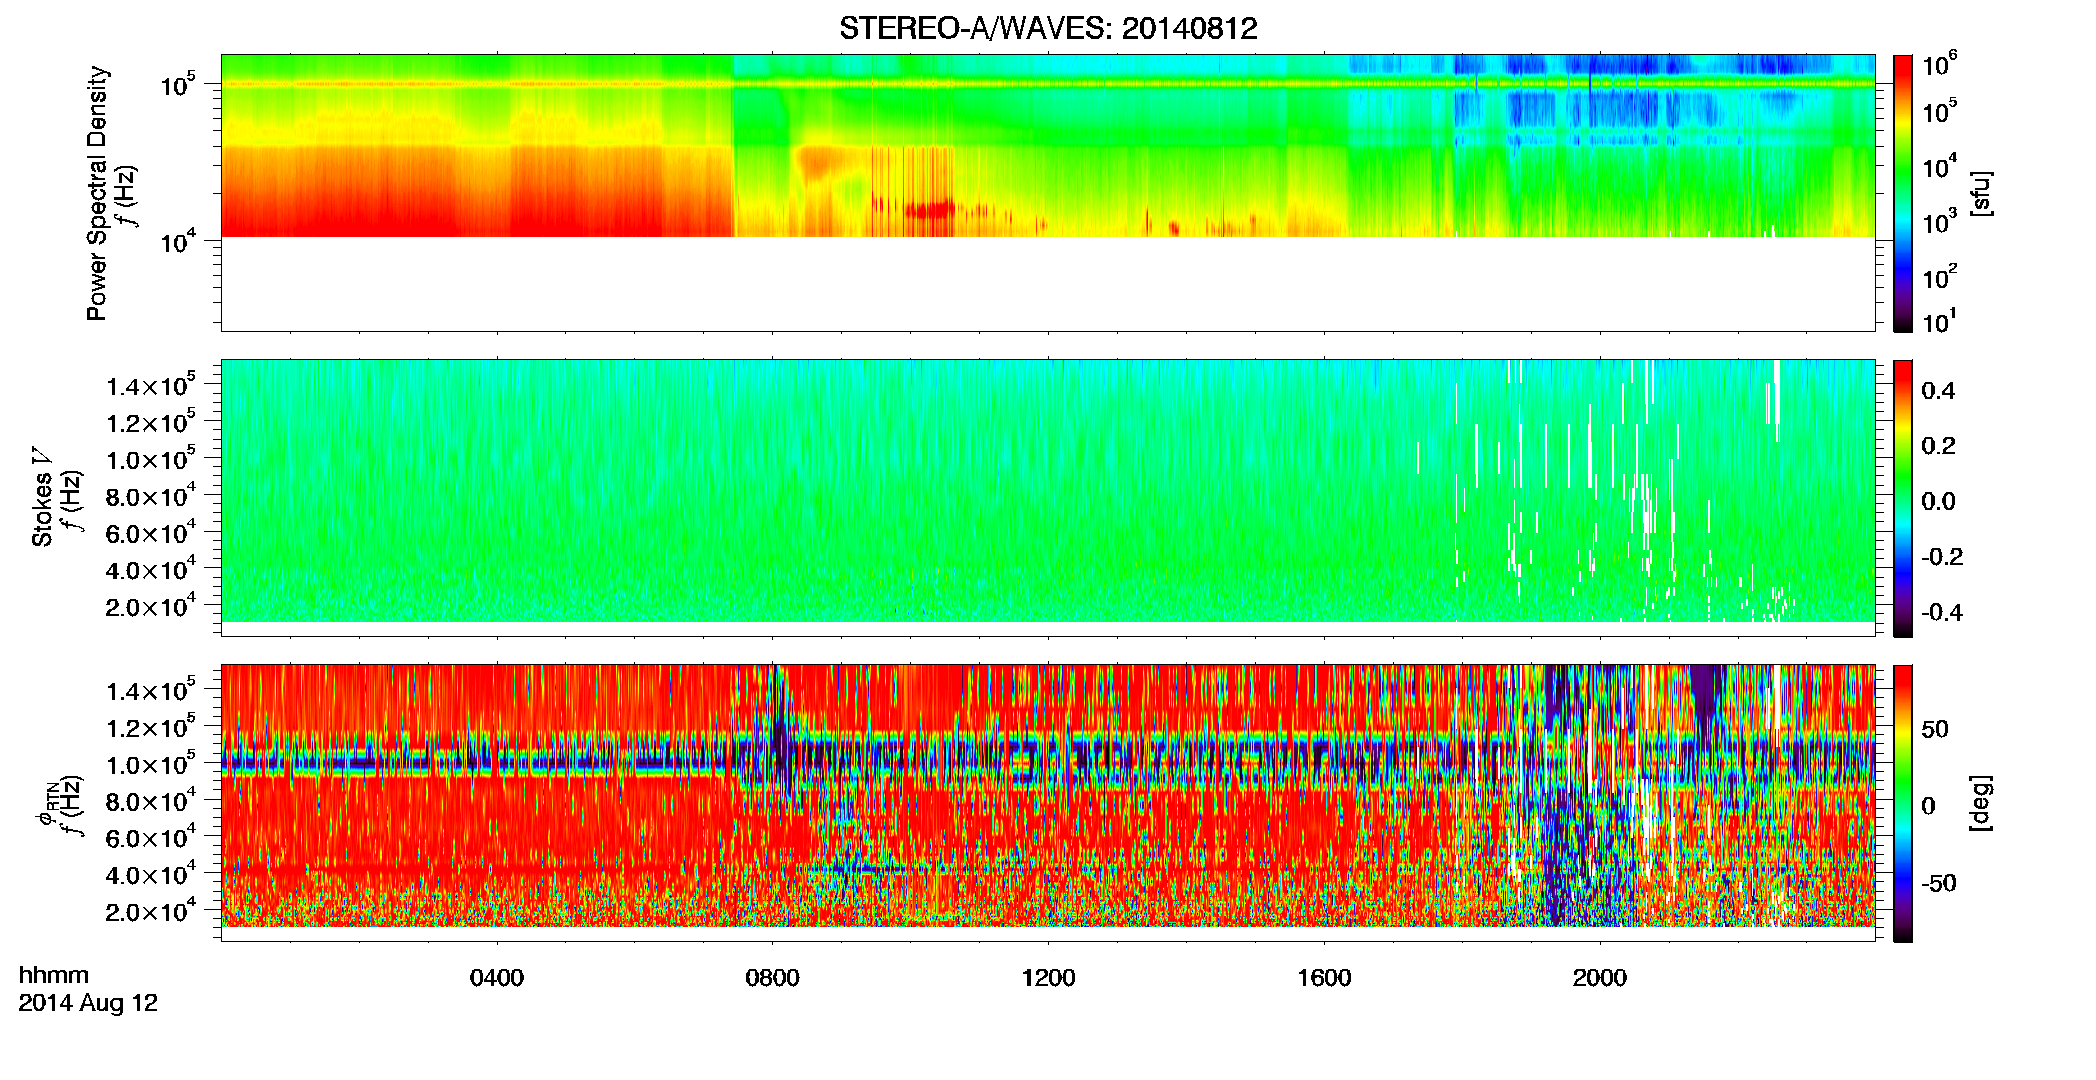Screen dimensions: 2096x1080
Task: Click the 1600 time tick label
Action: [x=1324, y=978]
